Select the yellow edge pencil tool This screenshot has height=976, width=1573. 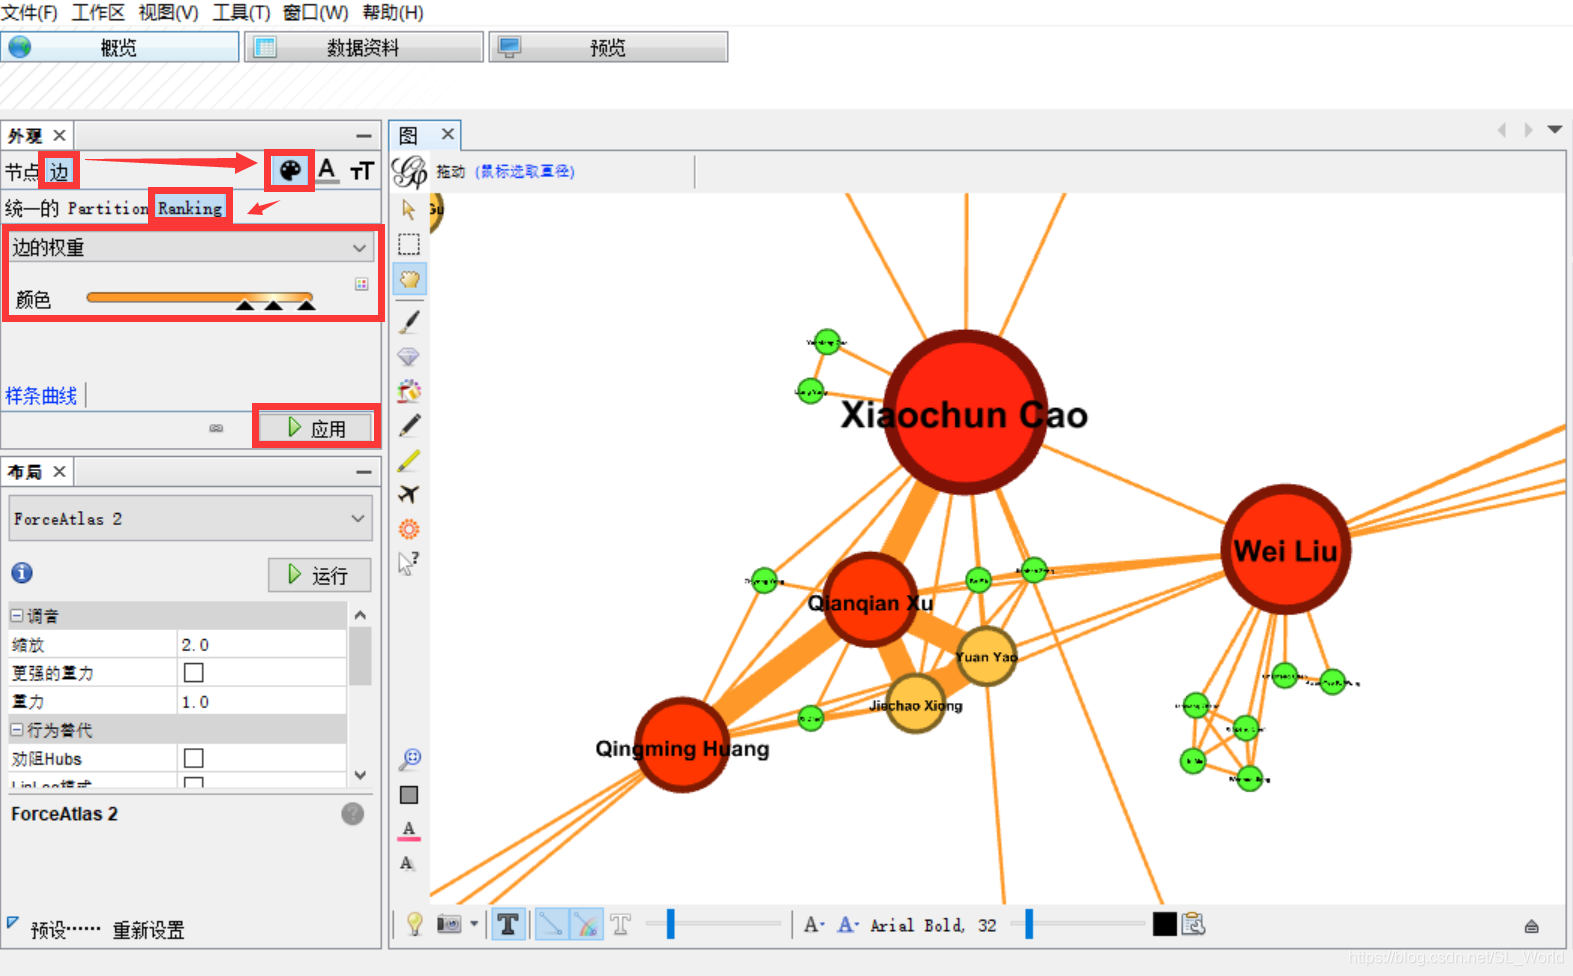409,460
